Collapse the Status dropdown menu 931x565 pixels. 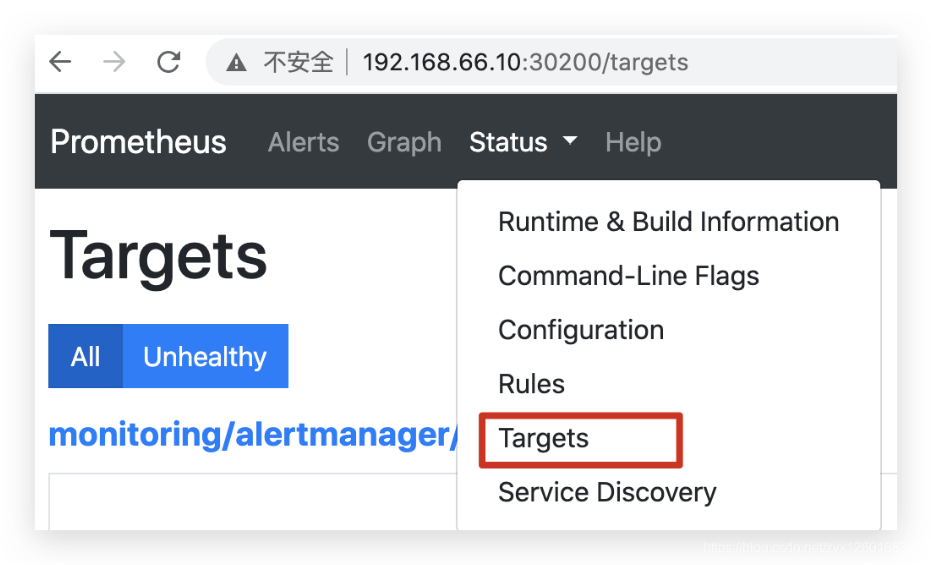click(x=523, y=142)
